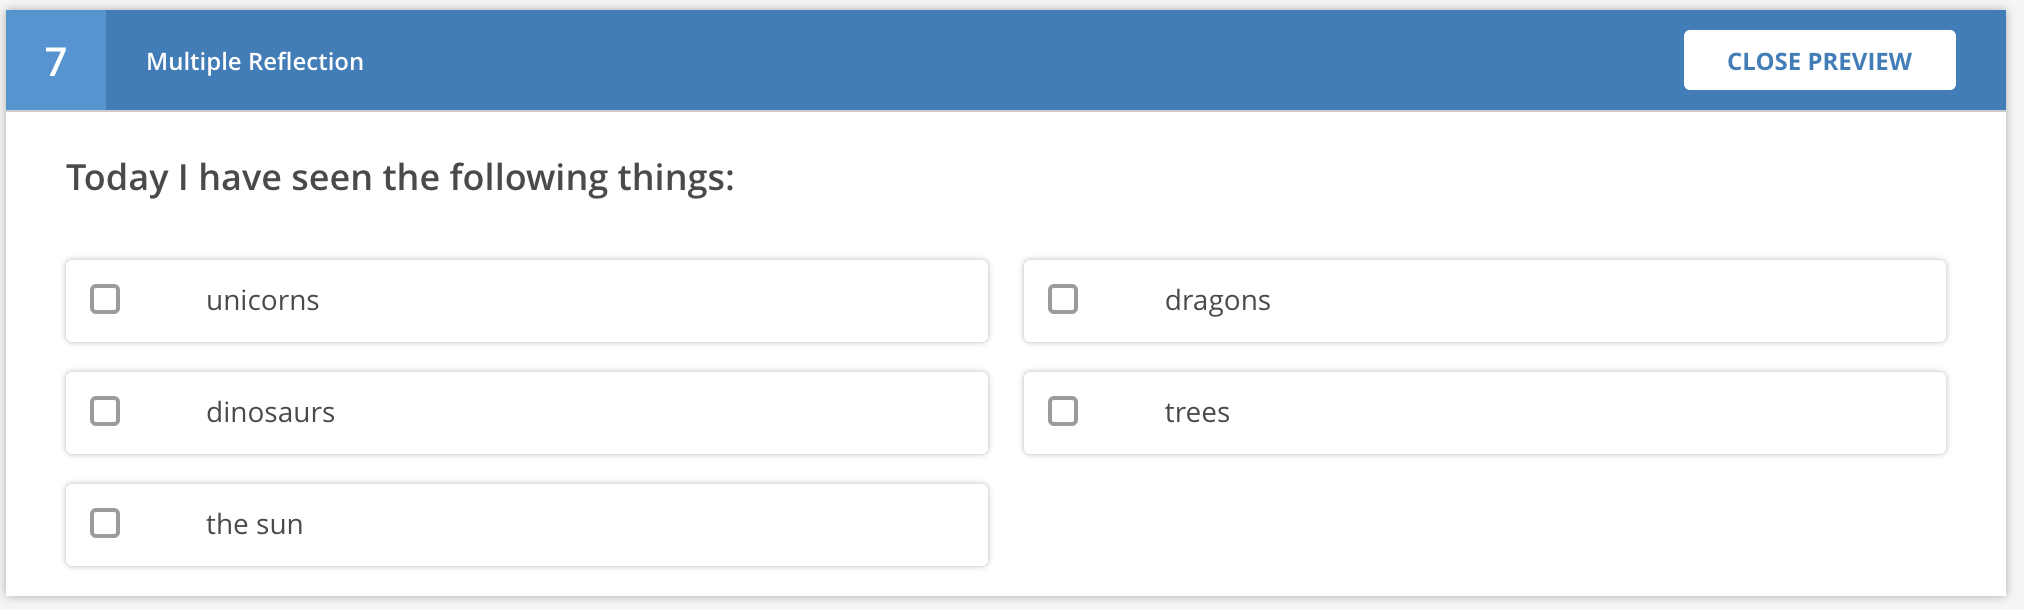The image size is (2024, 610).
Task: Click the trees option label
Action: (1197, 413)
